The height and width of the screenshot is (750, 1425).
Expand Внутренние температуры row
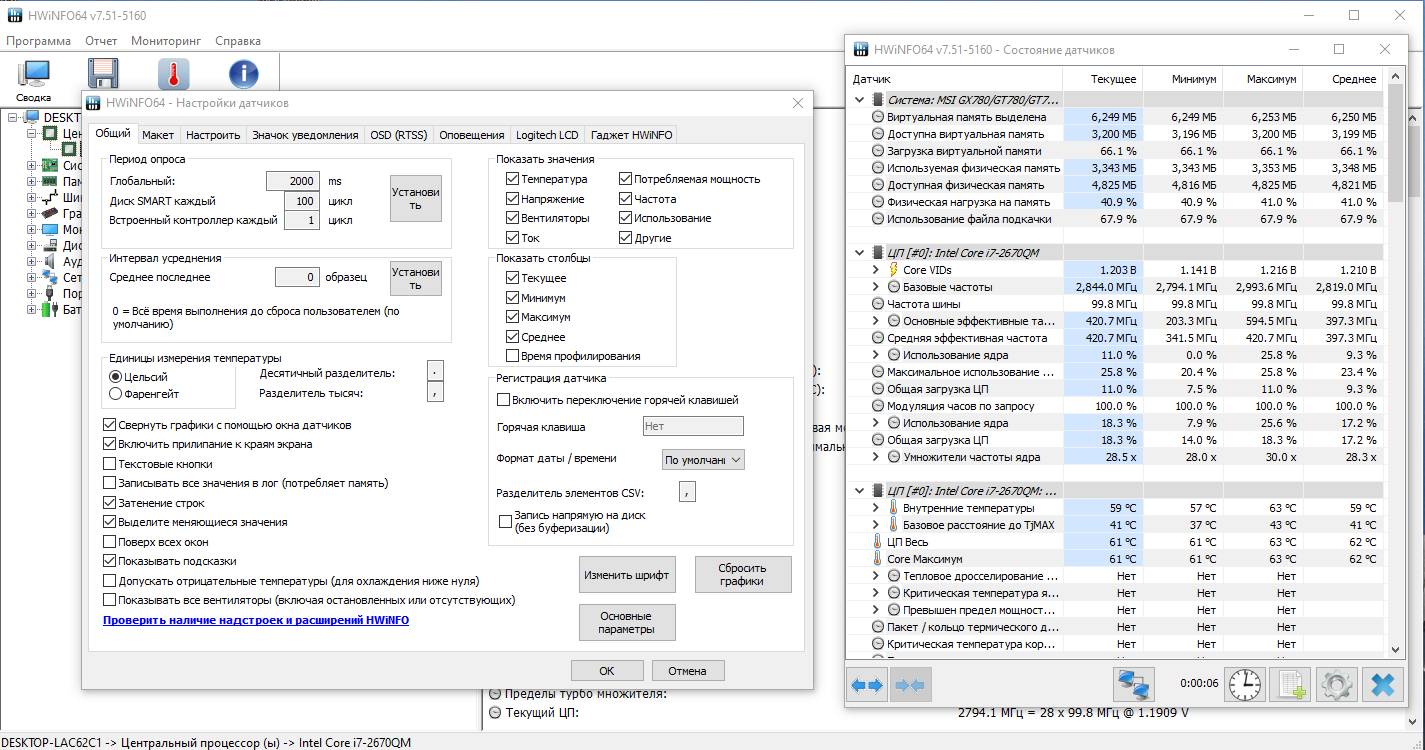(875, 508)
